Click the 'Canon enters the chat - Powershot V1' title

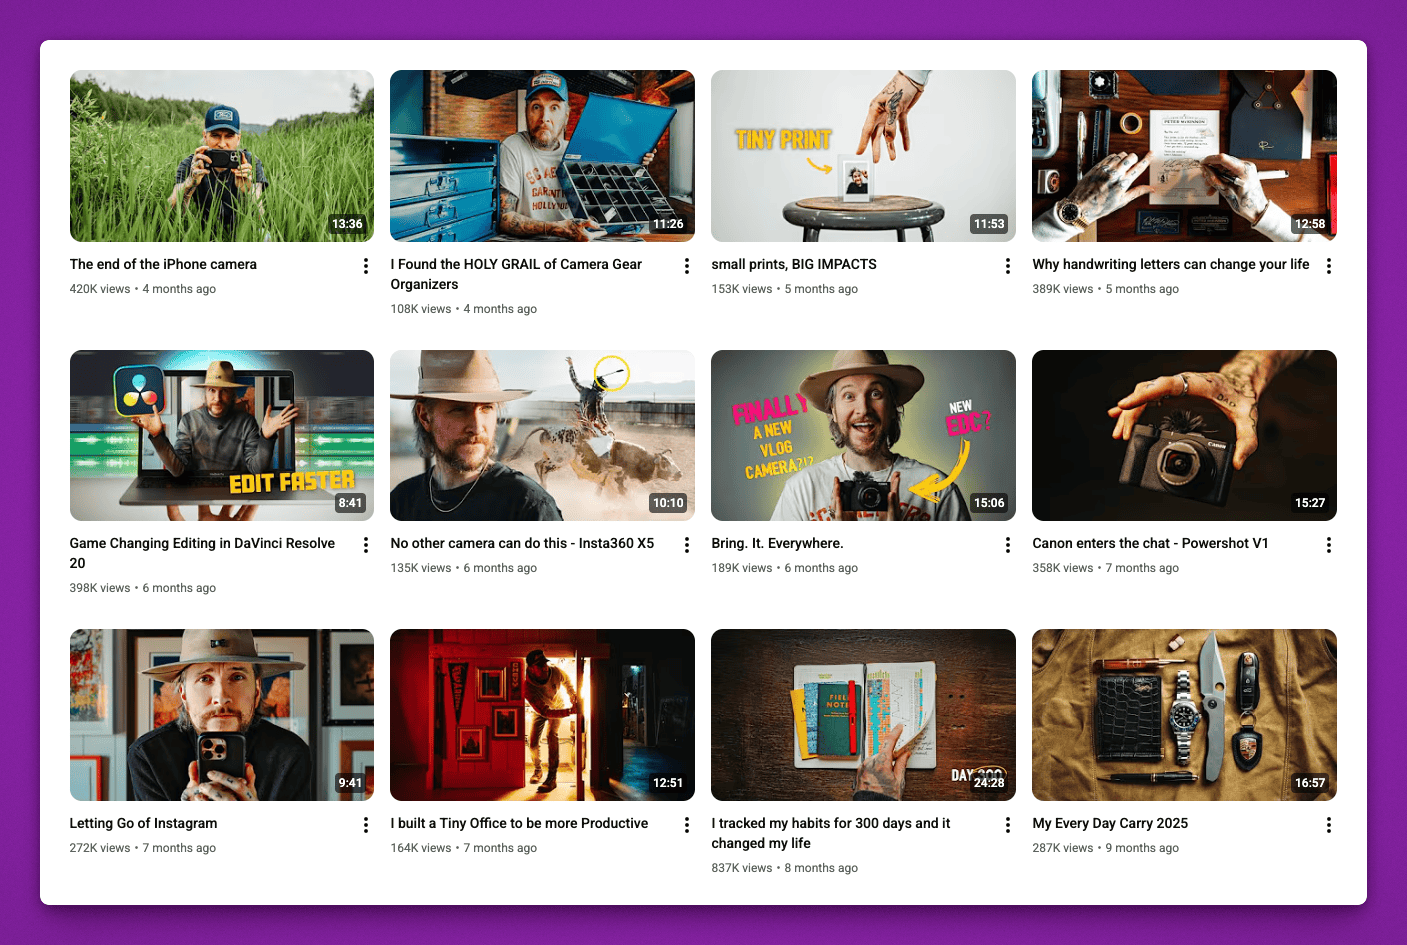tap(1150, 544)
